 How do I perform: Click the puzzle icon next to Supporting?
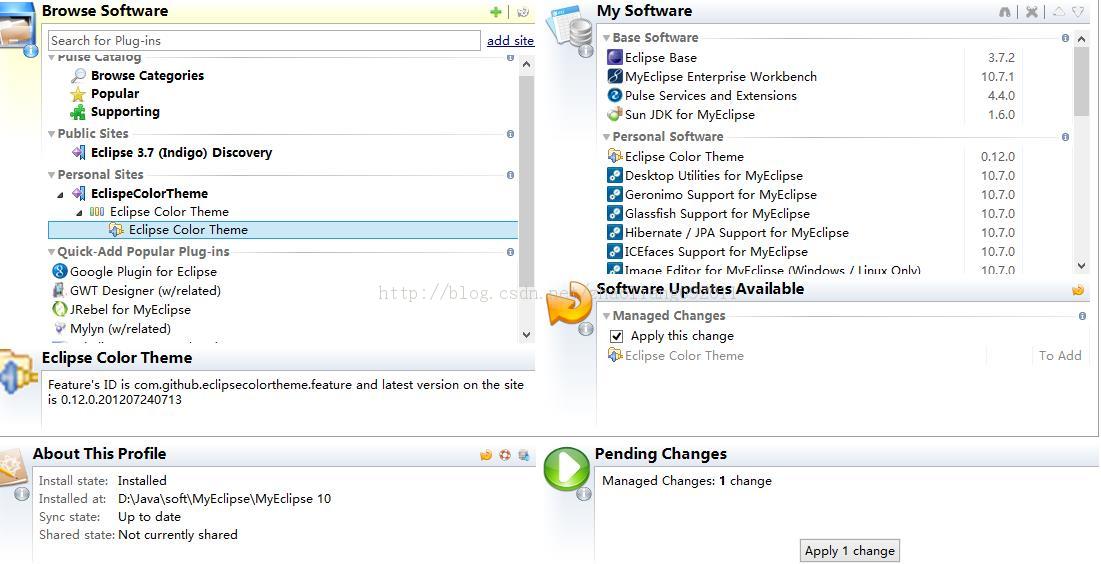78,112
